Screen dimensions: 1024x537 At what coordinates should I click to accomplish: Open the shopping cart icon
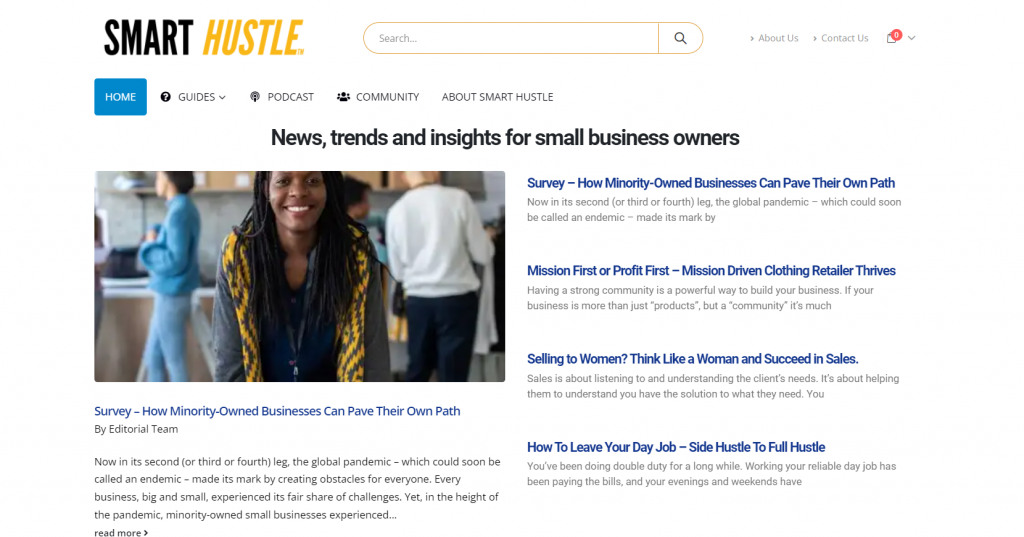(891, 38)
